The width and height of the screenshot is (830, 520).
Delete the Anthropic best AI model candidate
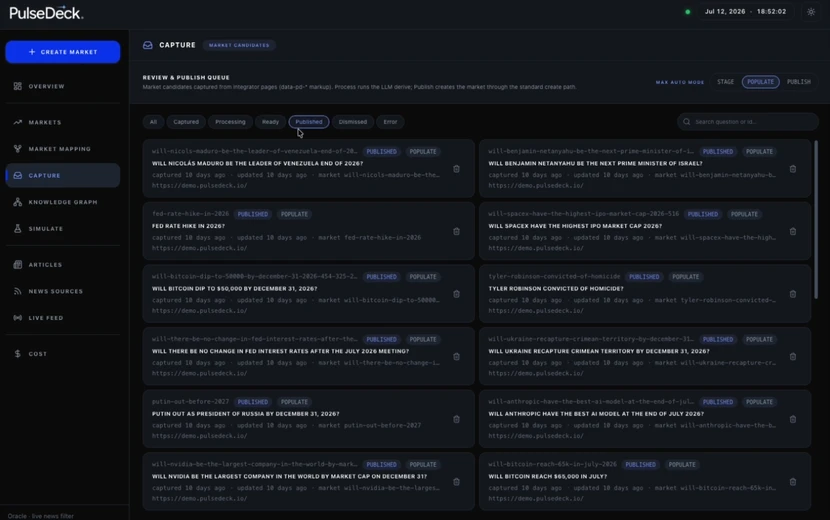point(793,419)
